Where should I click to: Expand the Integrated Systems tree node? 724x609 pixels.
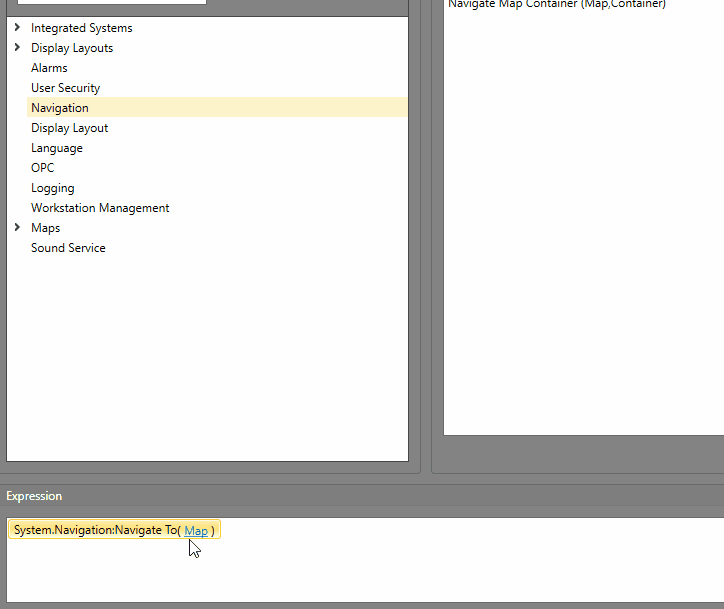[18, 28]
